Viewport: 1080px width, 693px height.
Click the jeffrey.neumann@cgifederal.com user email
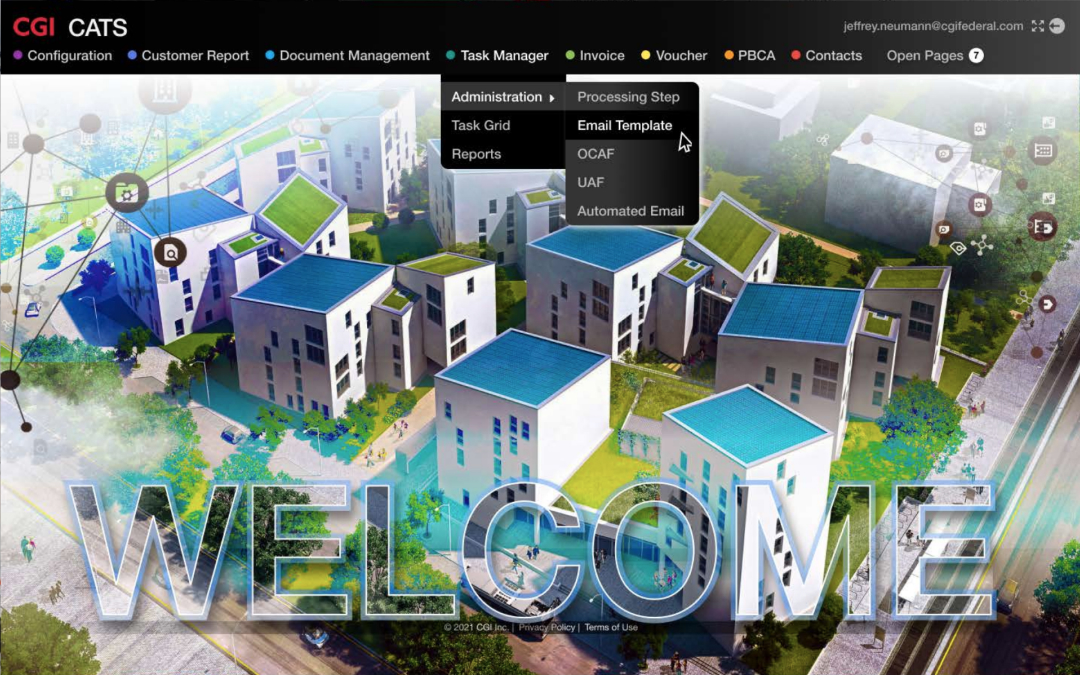point(933,26)
